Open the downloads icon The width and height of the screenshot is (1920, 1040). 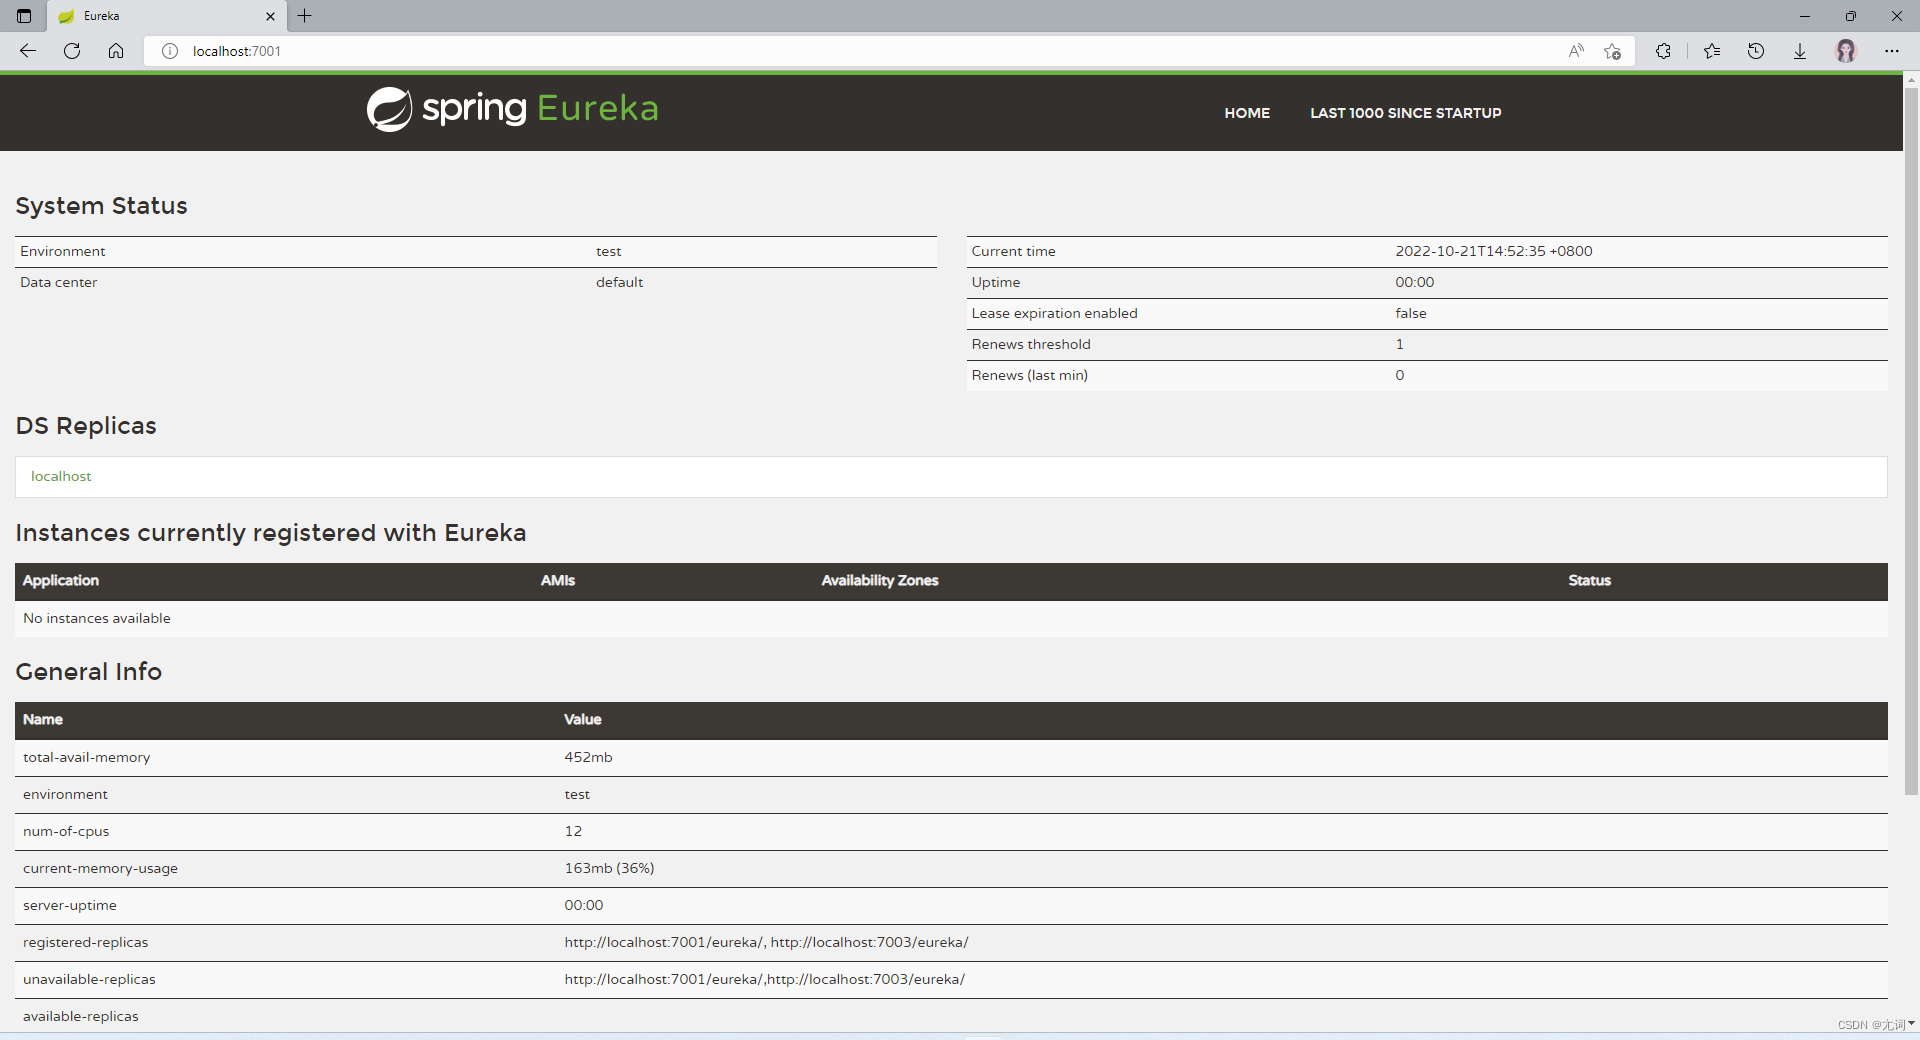(x=1800, y=51)
